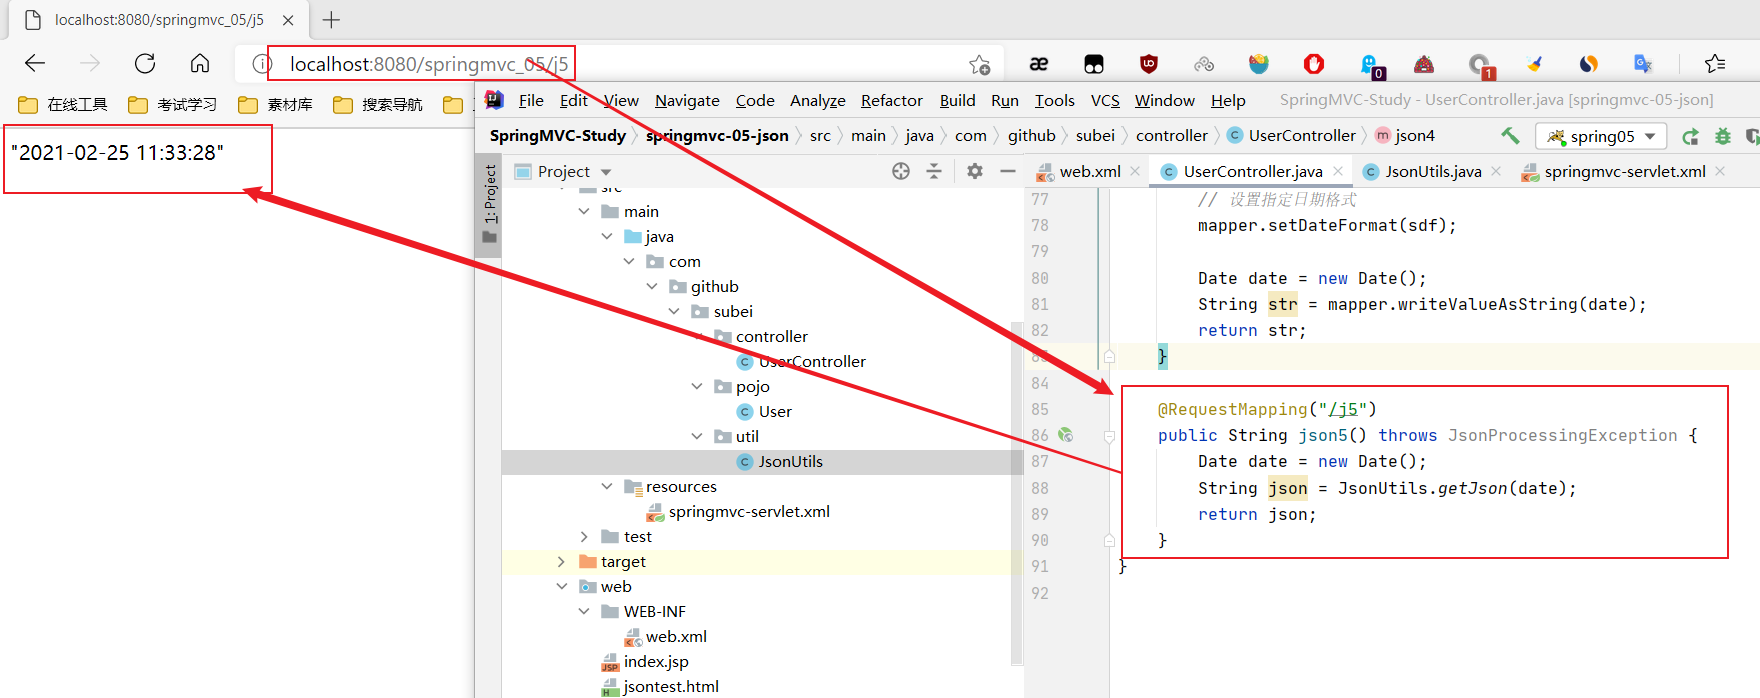1760x698 pixels.
Task: Collapse the pojo package
Action: 697,387
